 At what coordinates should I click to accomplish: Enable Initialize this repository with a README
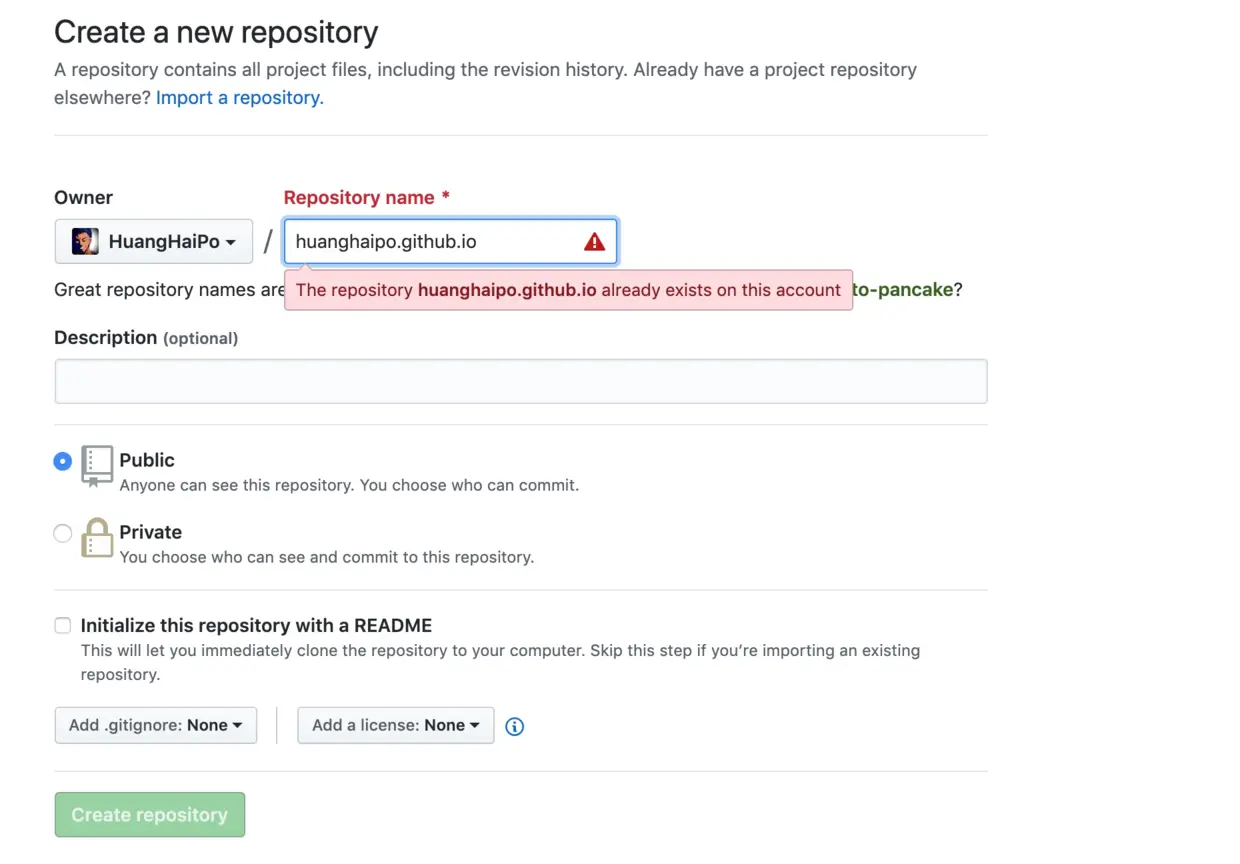(x=63, y=626)
